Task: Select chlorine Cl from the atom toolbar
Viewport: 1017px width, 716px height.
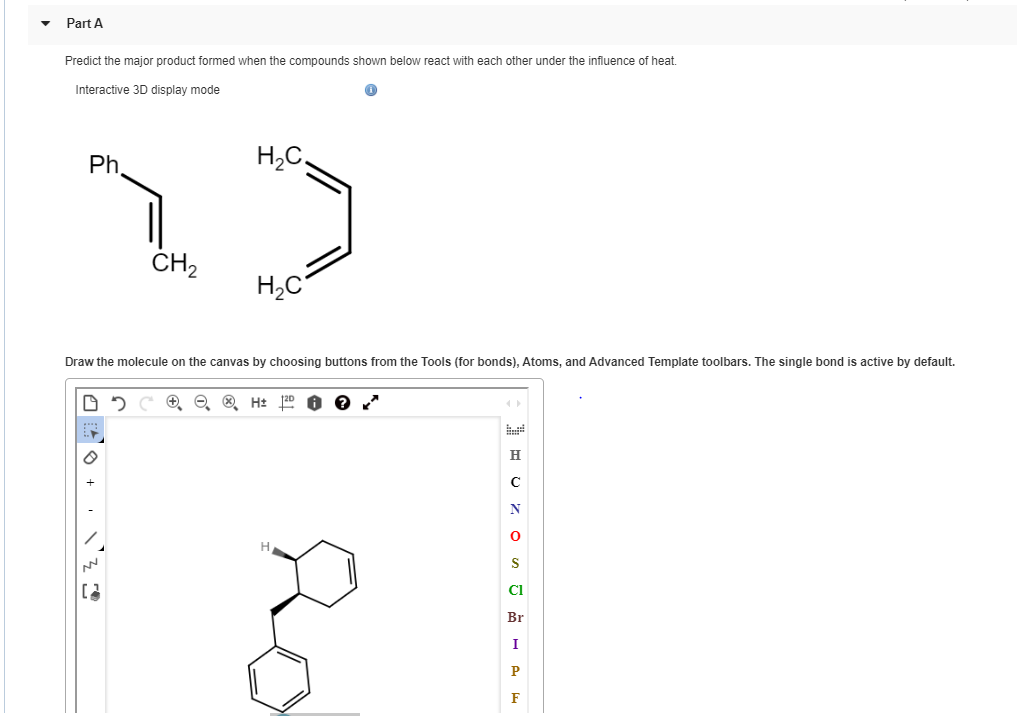Action: [515, 590]
